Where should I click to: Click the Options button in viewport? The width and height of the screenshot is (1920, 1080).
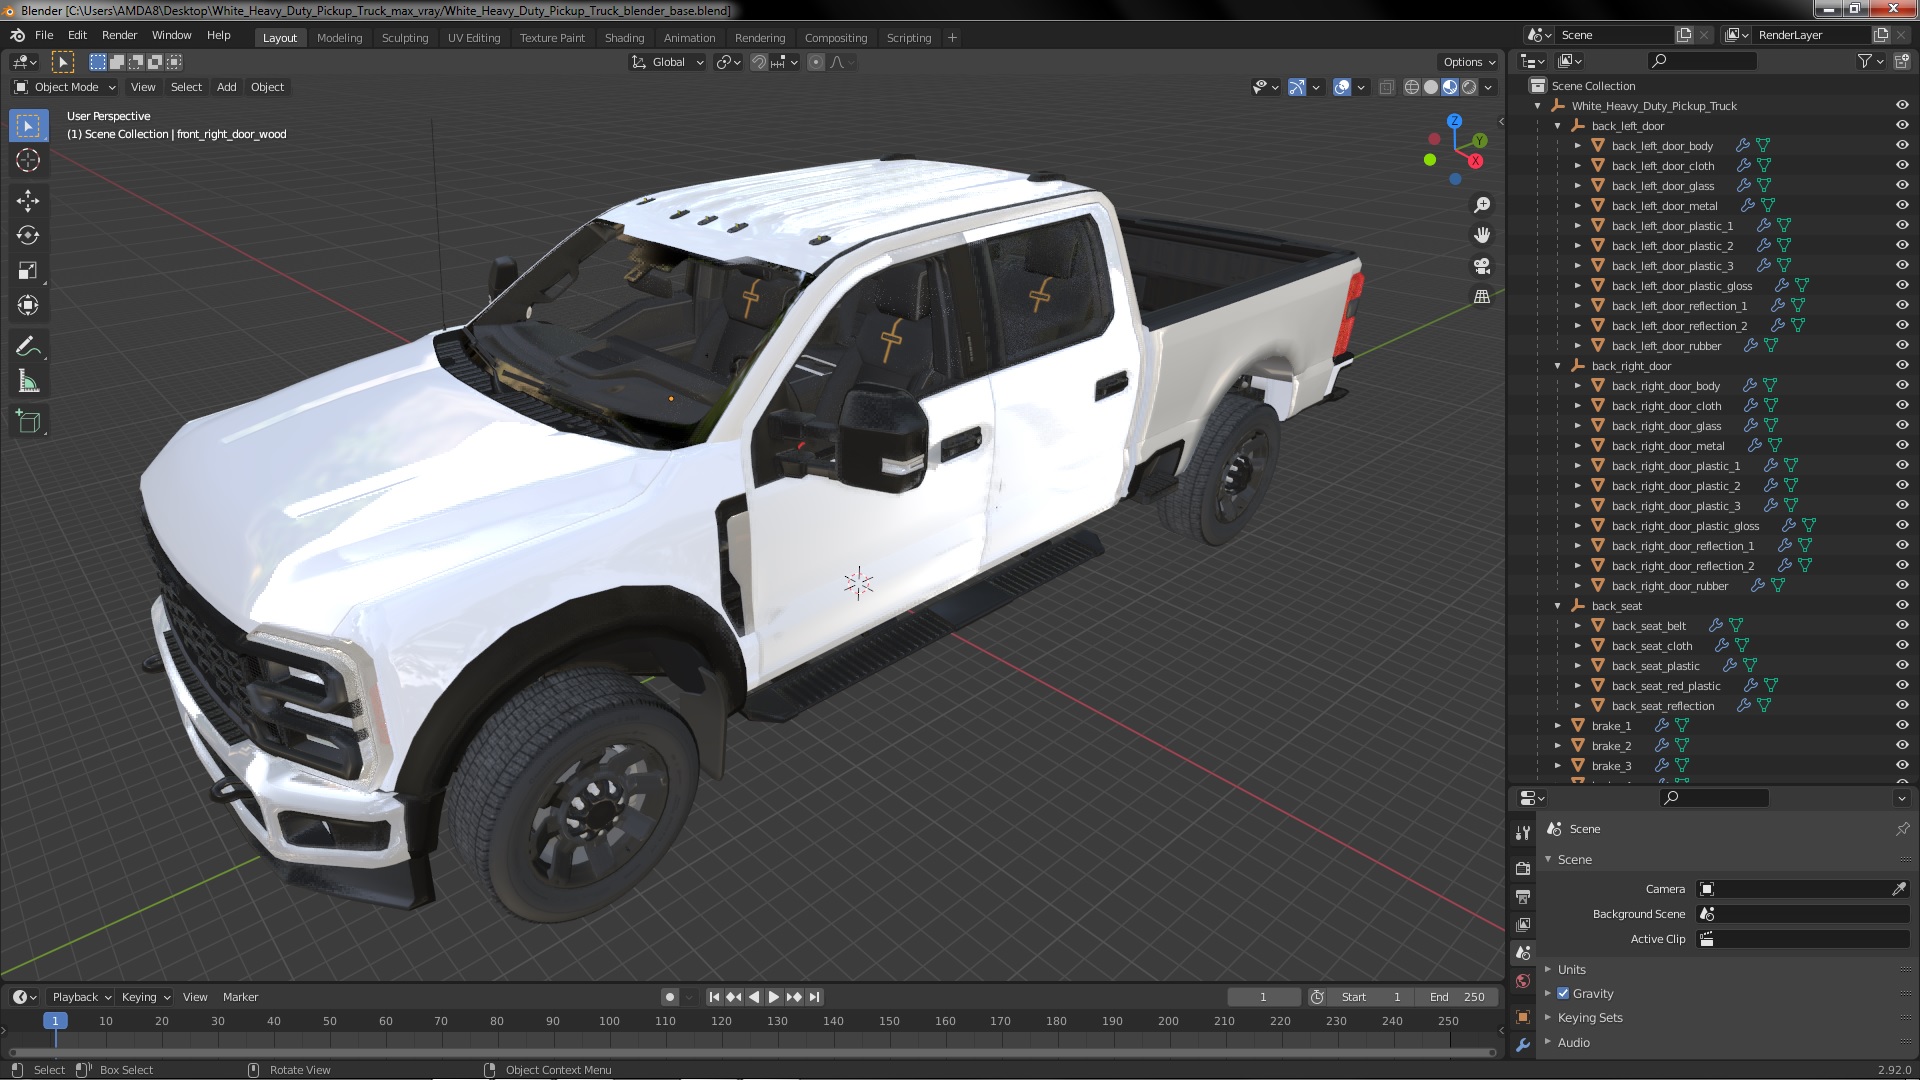pyautogui.click(x=1469, y=62)
